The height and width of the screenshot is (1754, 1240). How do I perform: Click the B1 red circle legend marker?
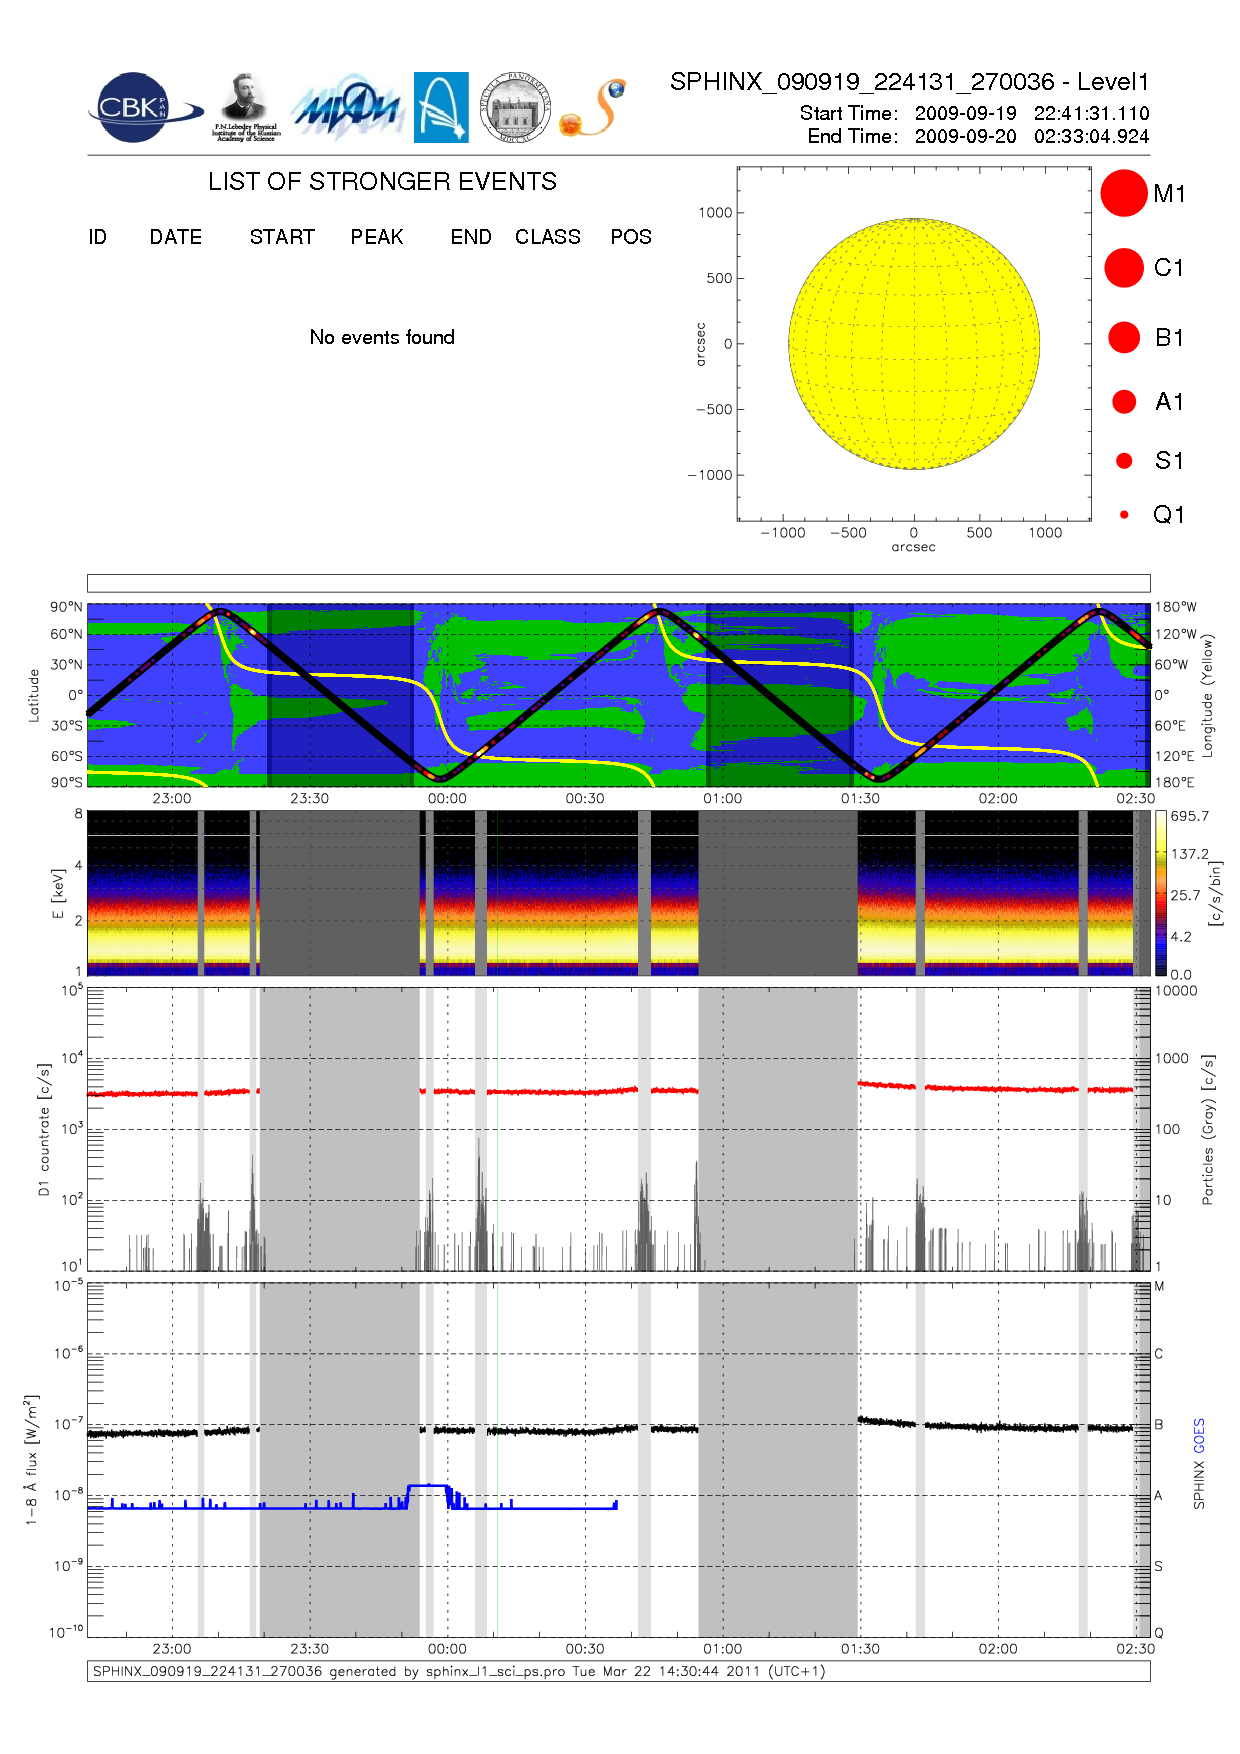click(1124, 338)
